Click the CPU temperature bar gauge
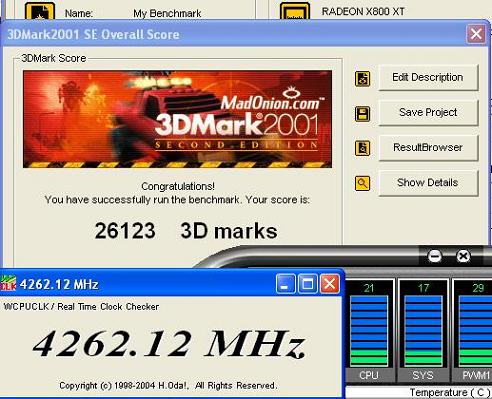492x399 pixels. (x=369, y=330)
